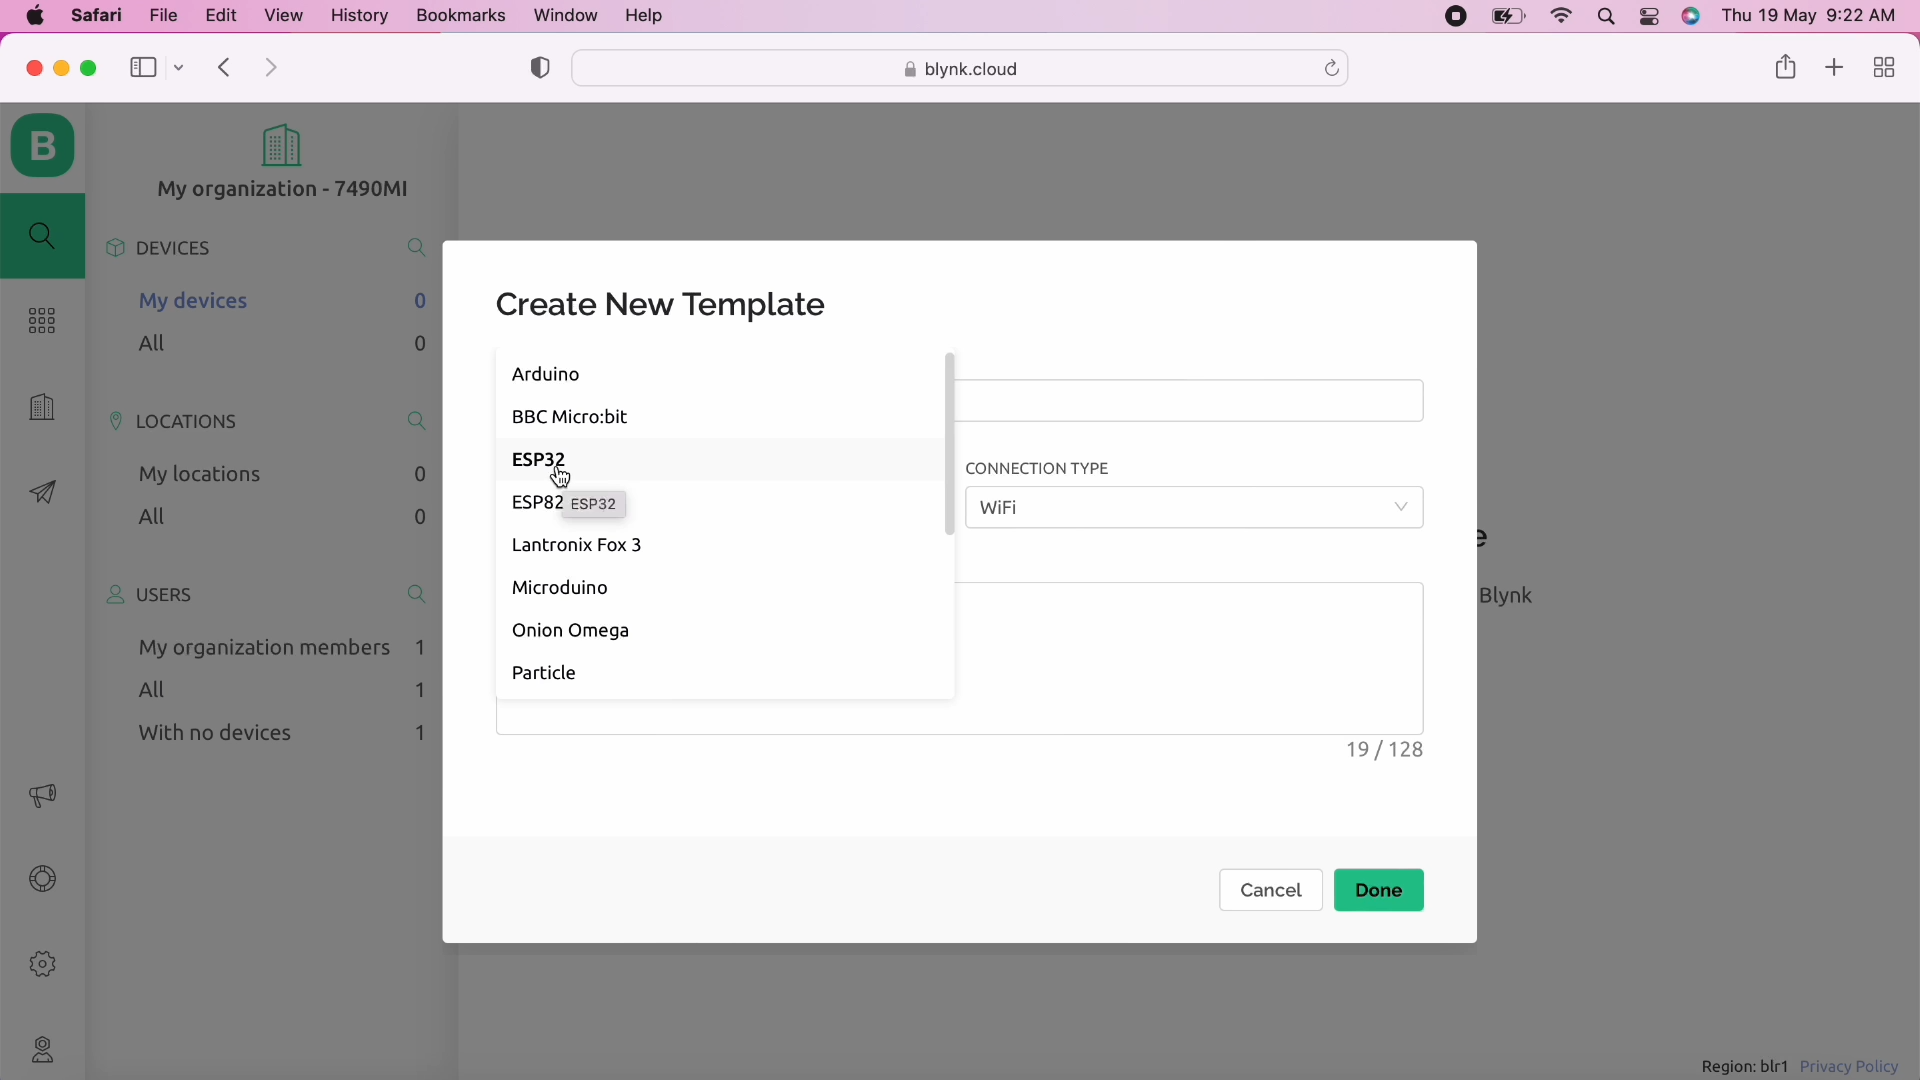This screenshot has width=1920, height=1080.
Task: Search locations with the magnifier icon
Action: [x=418, y=423]
